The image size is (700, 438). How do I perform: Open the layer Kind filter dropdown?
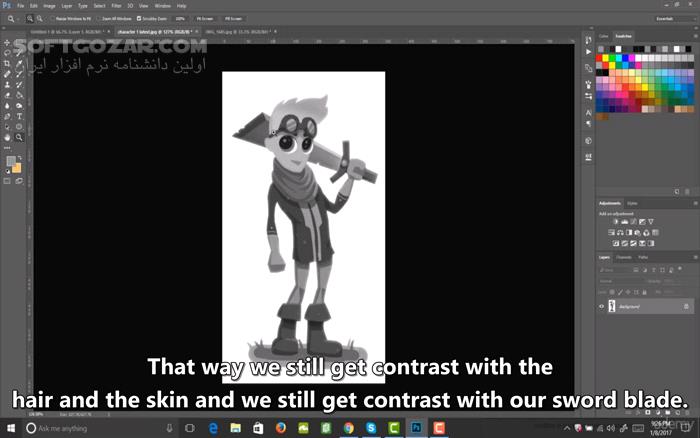coord(614,270)
